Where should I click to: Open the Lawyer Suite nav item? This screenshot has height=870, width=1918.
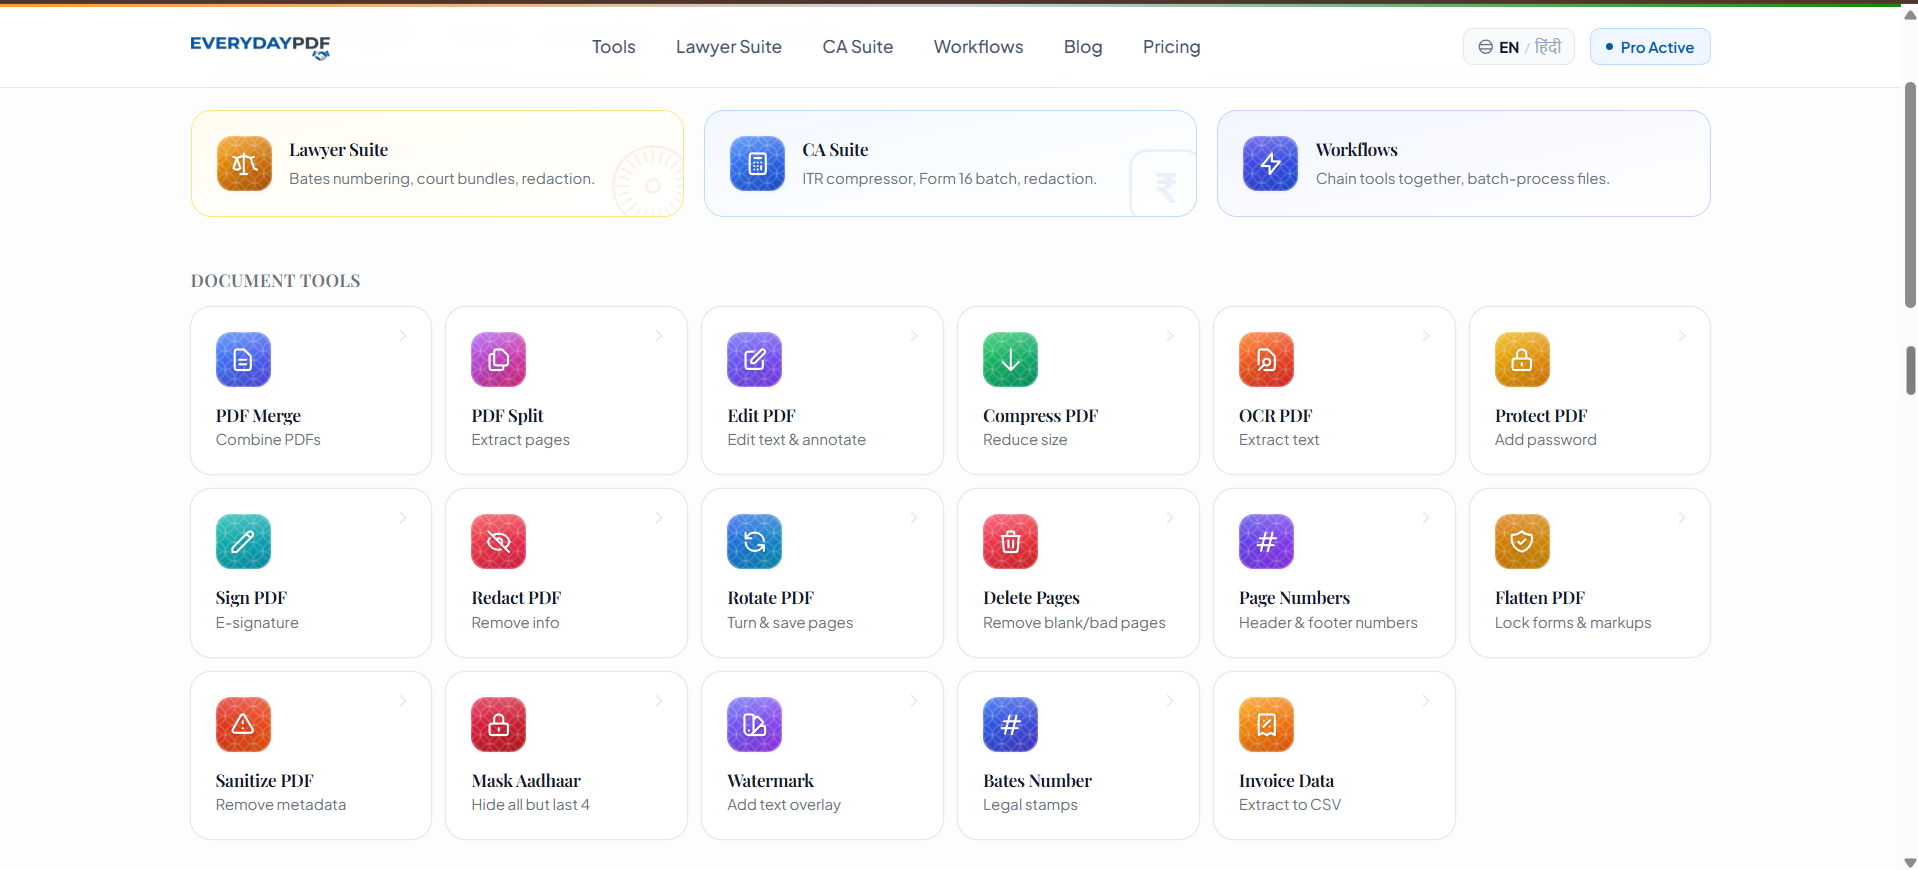click(x=729, y=47)
